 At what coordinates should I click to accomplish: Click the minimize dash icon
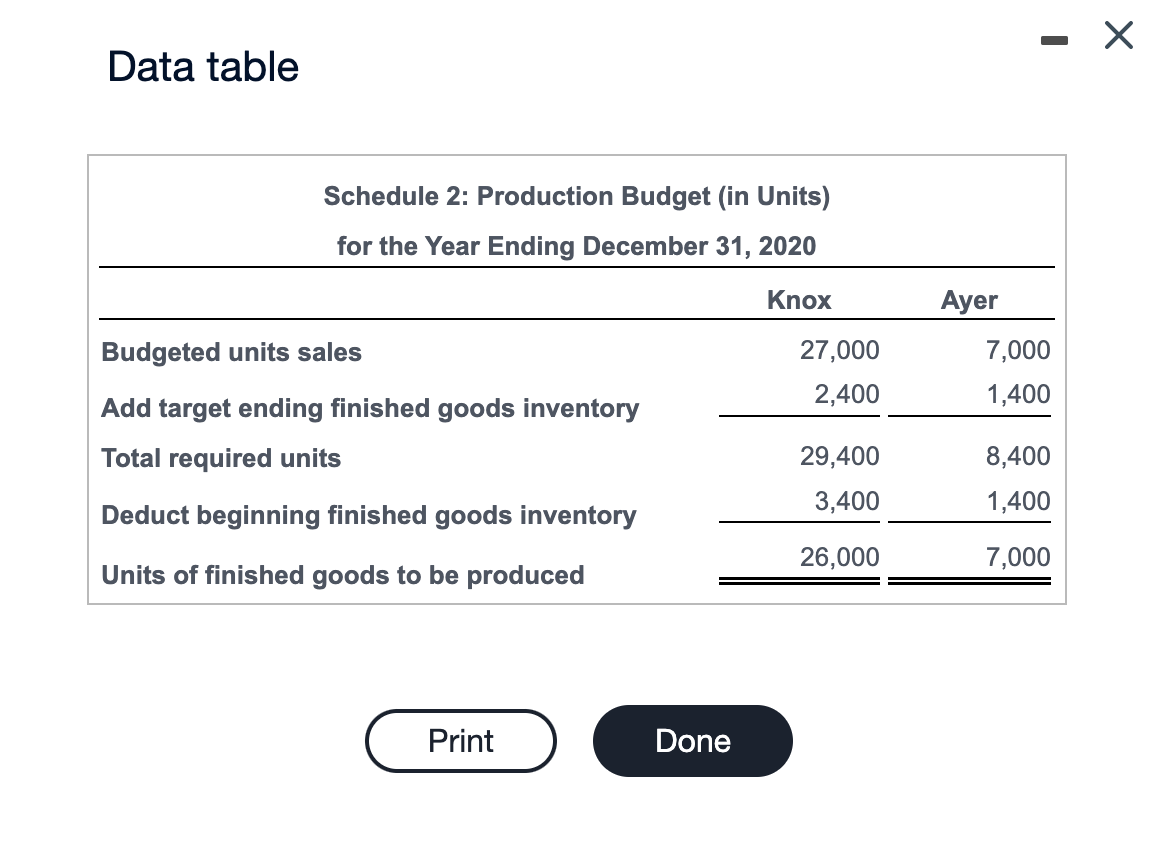tap(1055, 37)
